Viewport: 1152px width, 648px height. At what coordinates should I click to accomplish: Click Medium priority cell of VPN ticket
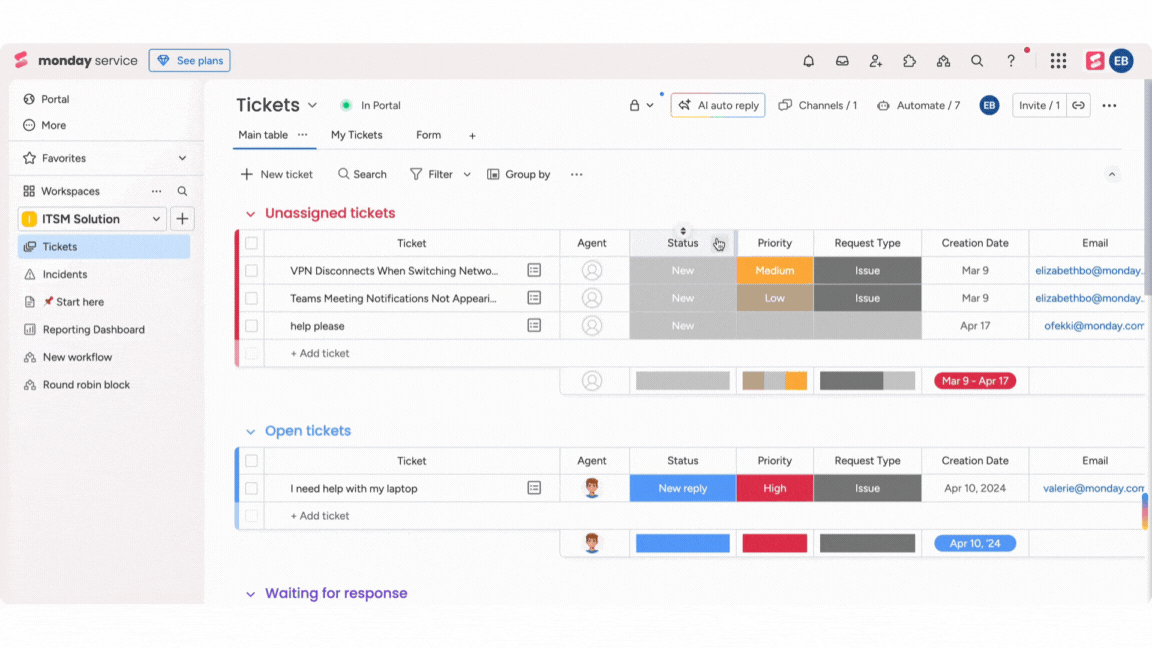[774, 270]
